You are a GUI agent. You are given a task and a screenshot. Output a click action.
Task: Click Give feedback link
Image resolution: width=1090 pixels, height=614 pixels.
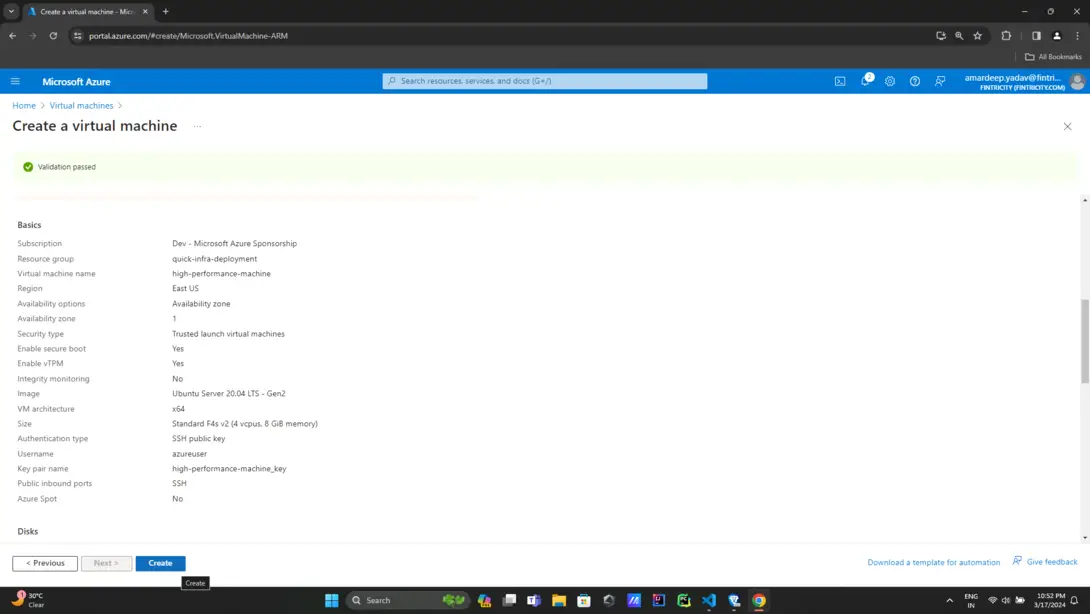[1045, 561]
